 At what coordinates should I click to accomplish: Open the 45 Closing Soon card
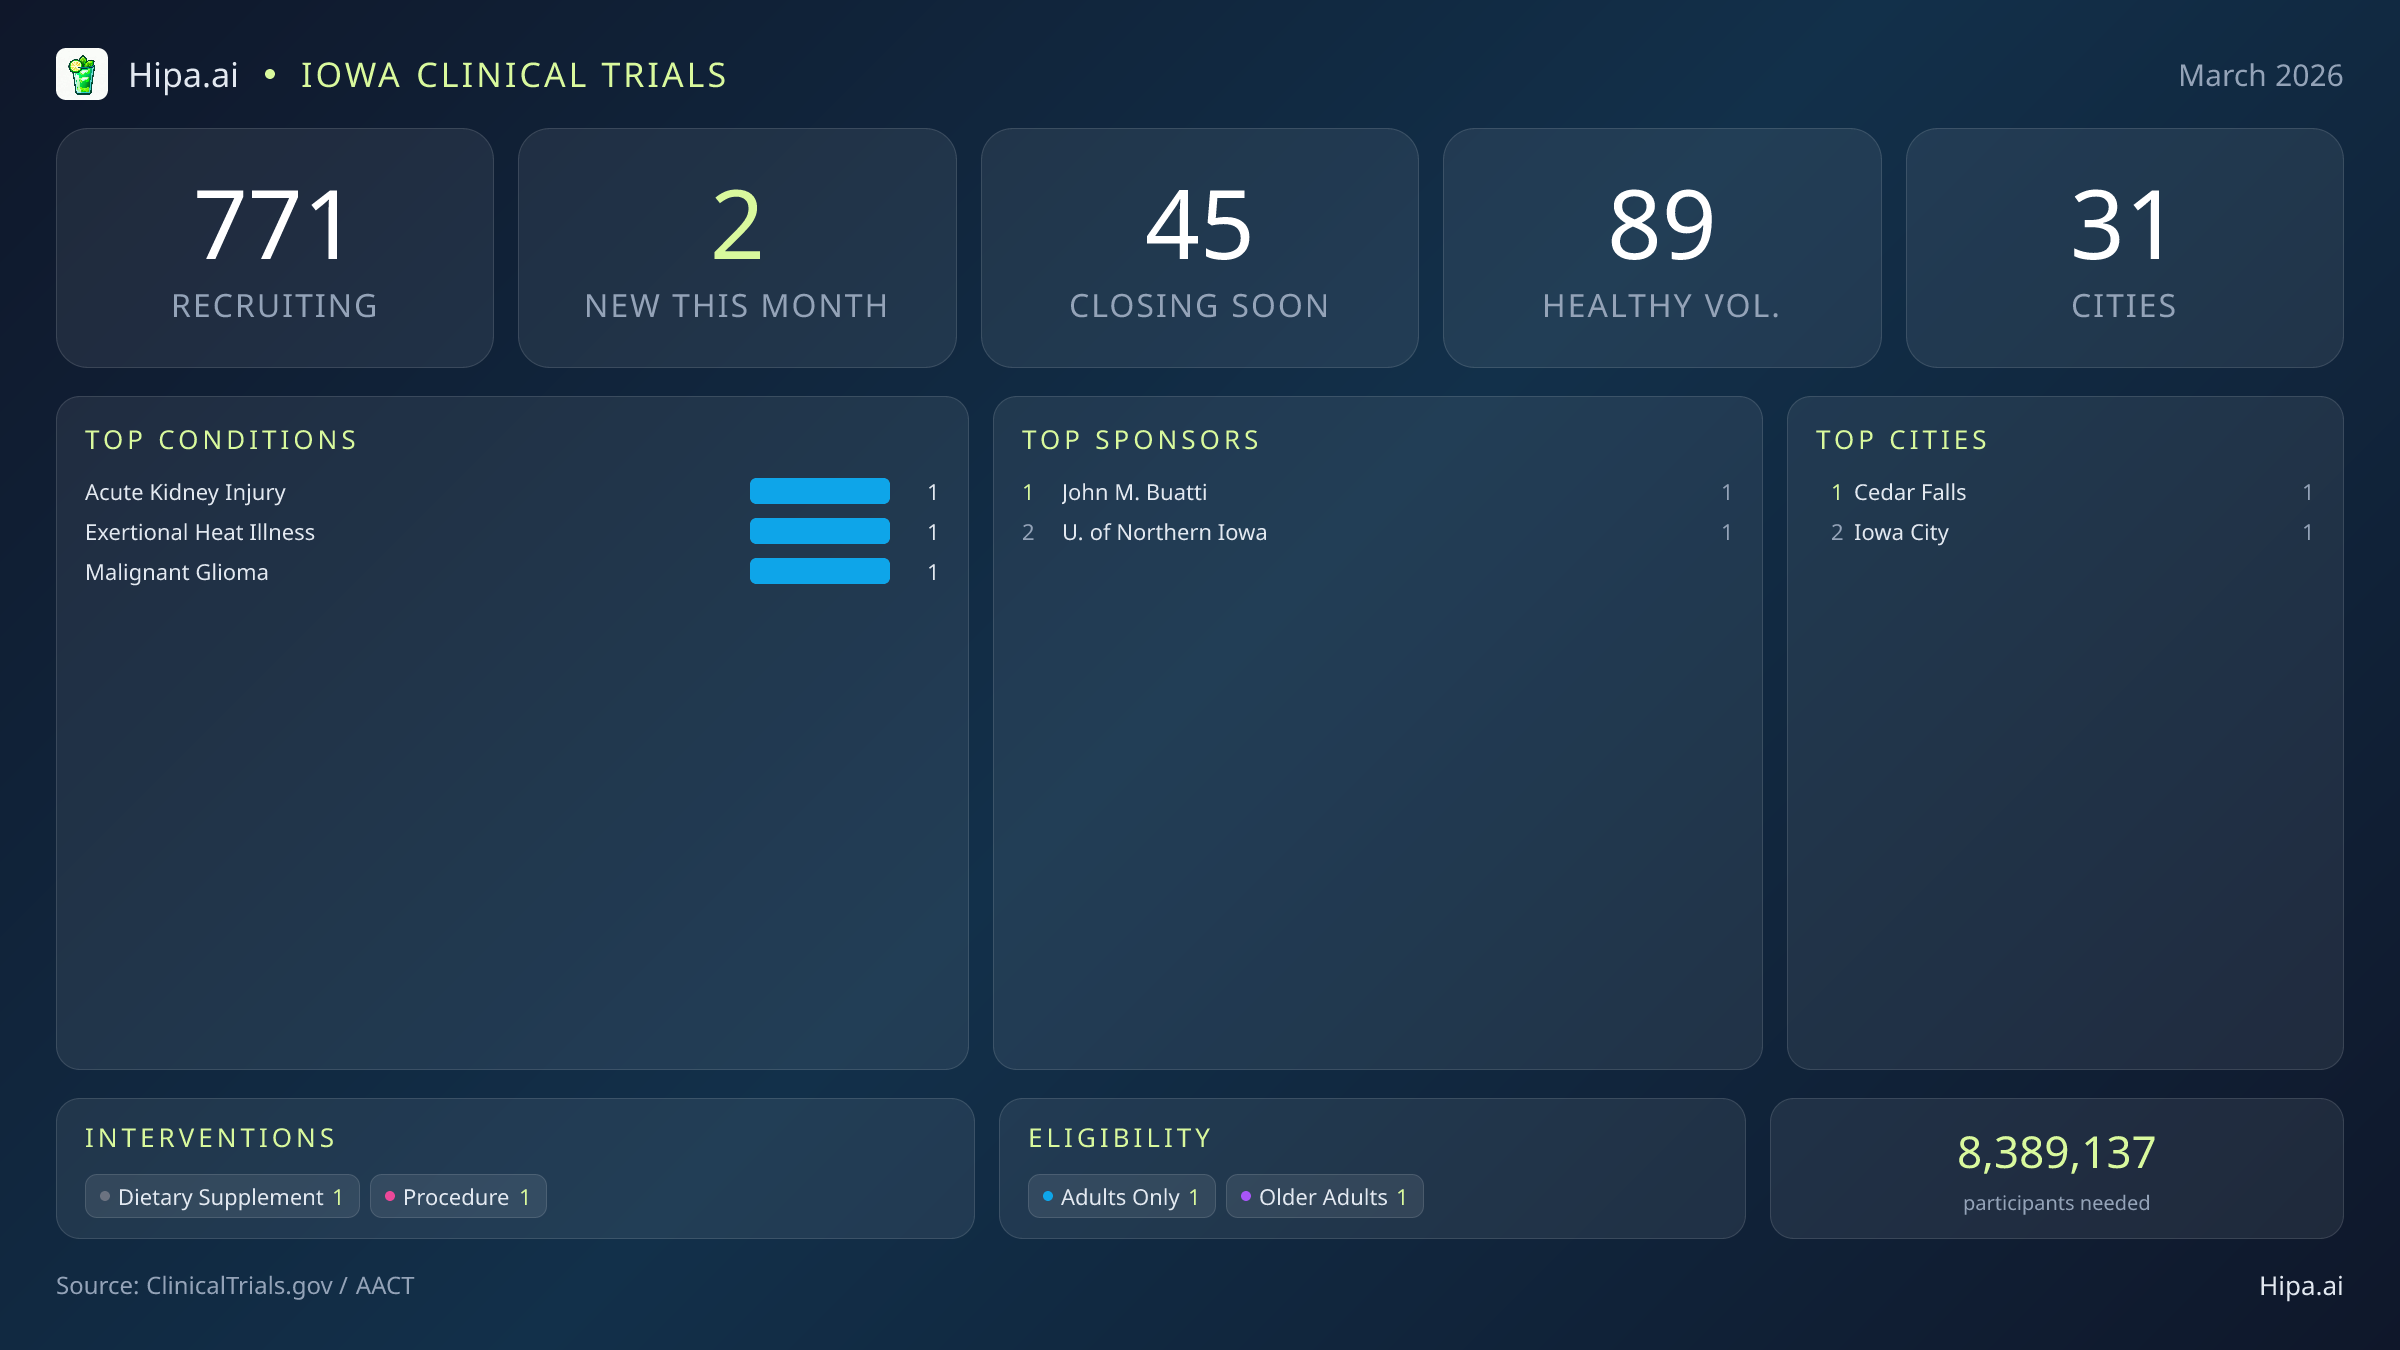pyautogui.click(x=1199, y=247)
